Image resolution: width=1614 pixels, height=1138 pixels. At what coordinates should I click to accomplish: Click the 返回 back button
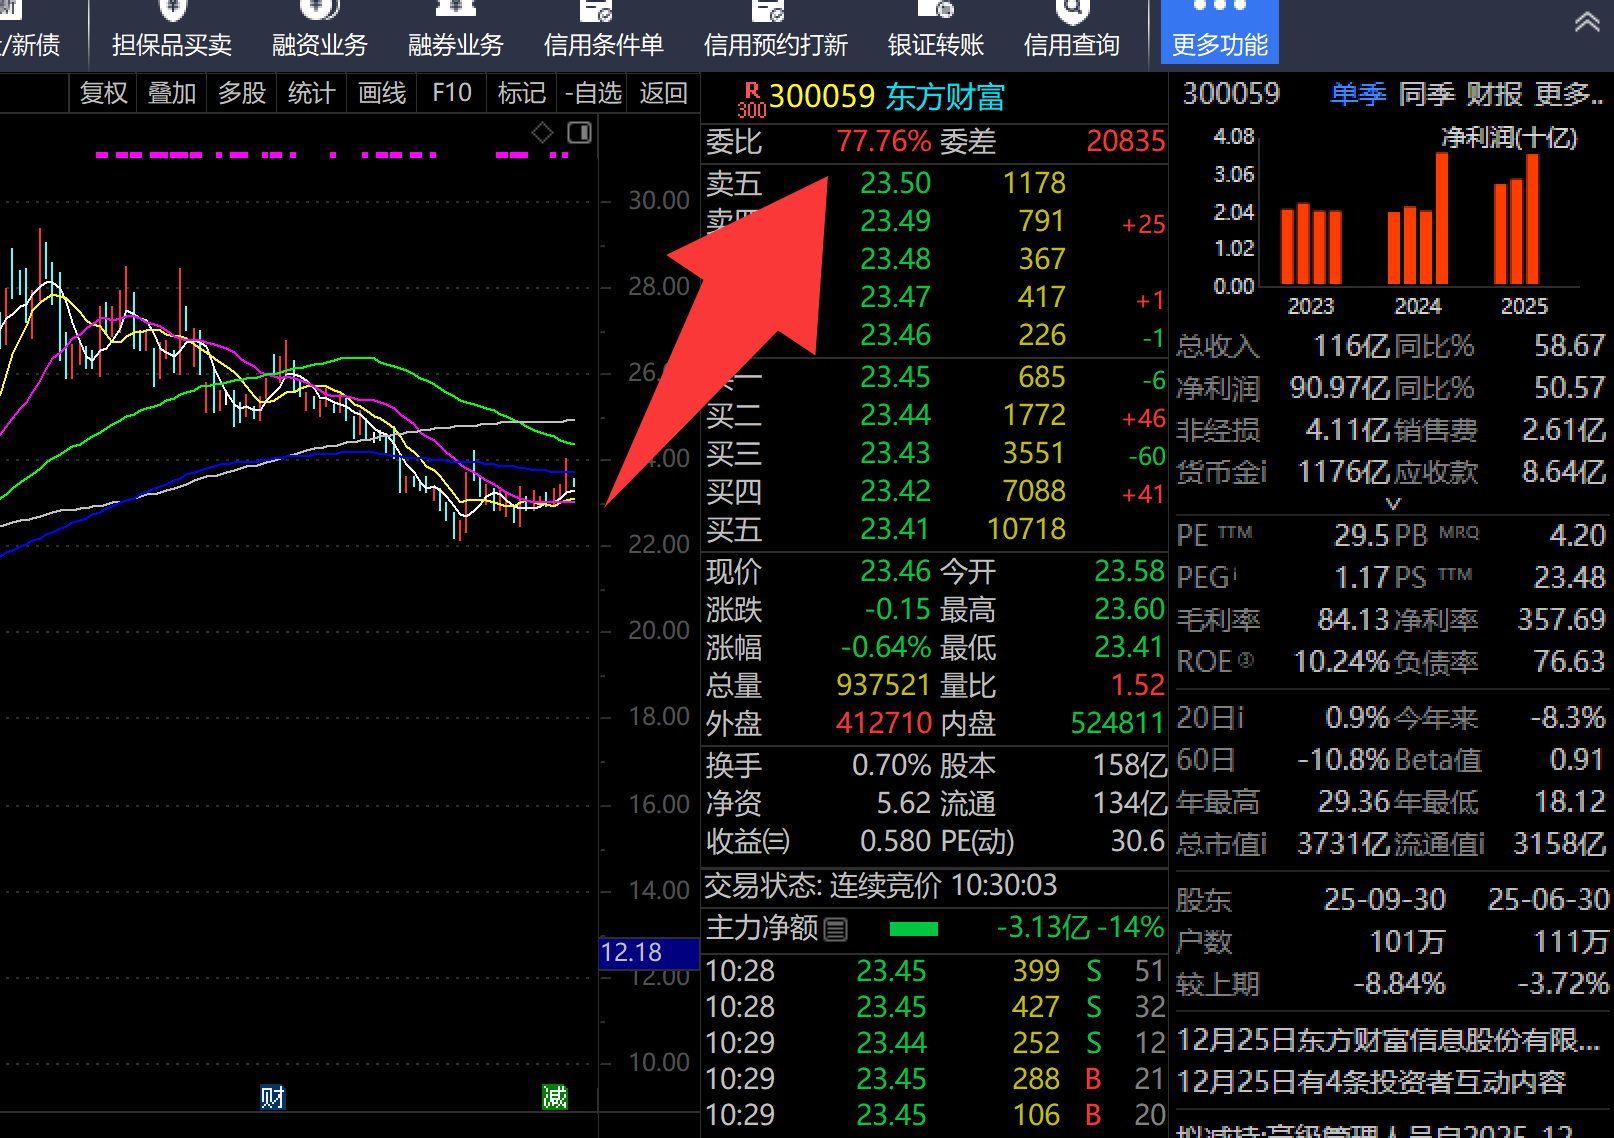[664, 93]
